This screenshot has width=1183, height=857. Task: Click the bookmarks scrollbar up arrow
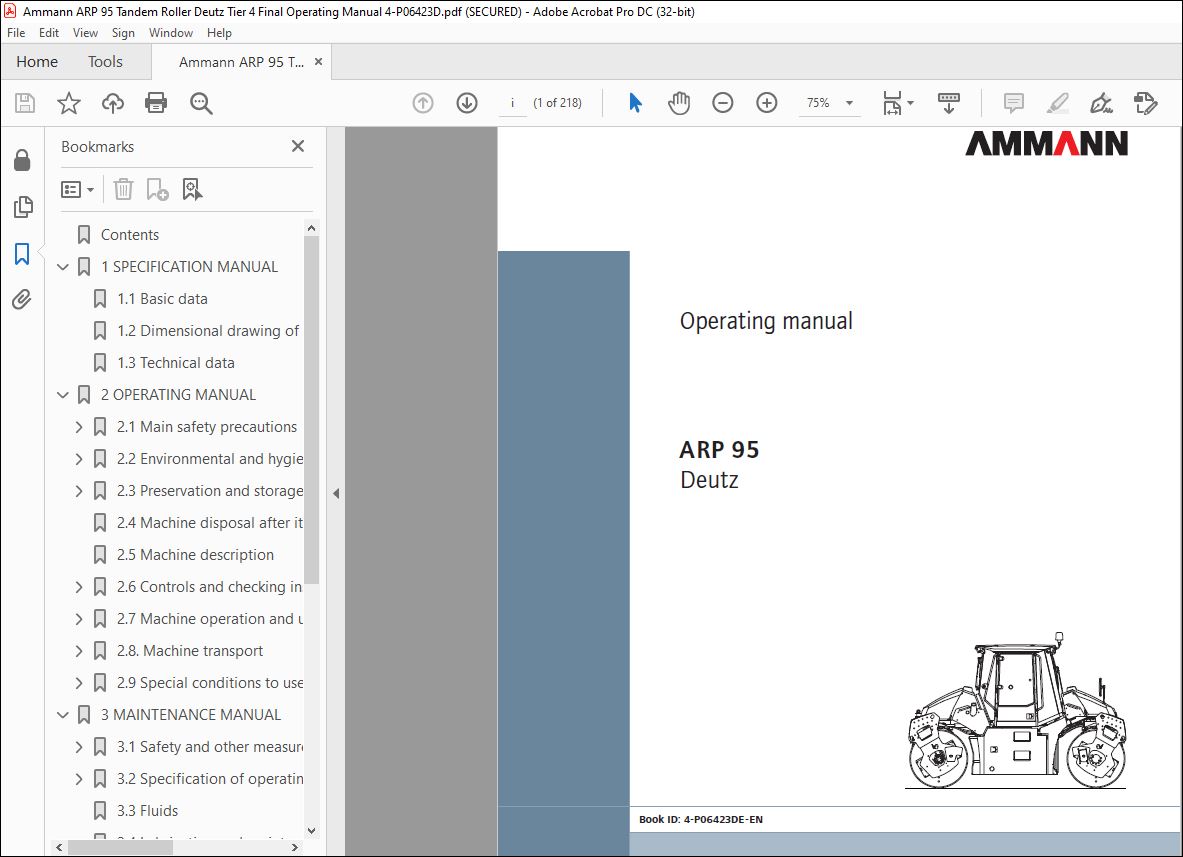click(312, 228)
